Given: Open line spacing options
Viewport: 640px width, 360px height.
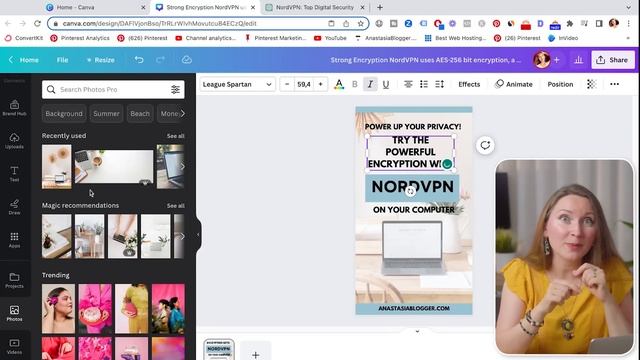Looking at the screenshot, I should (440, 84).
